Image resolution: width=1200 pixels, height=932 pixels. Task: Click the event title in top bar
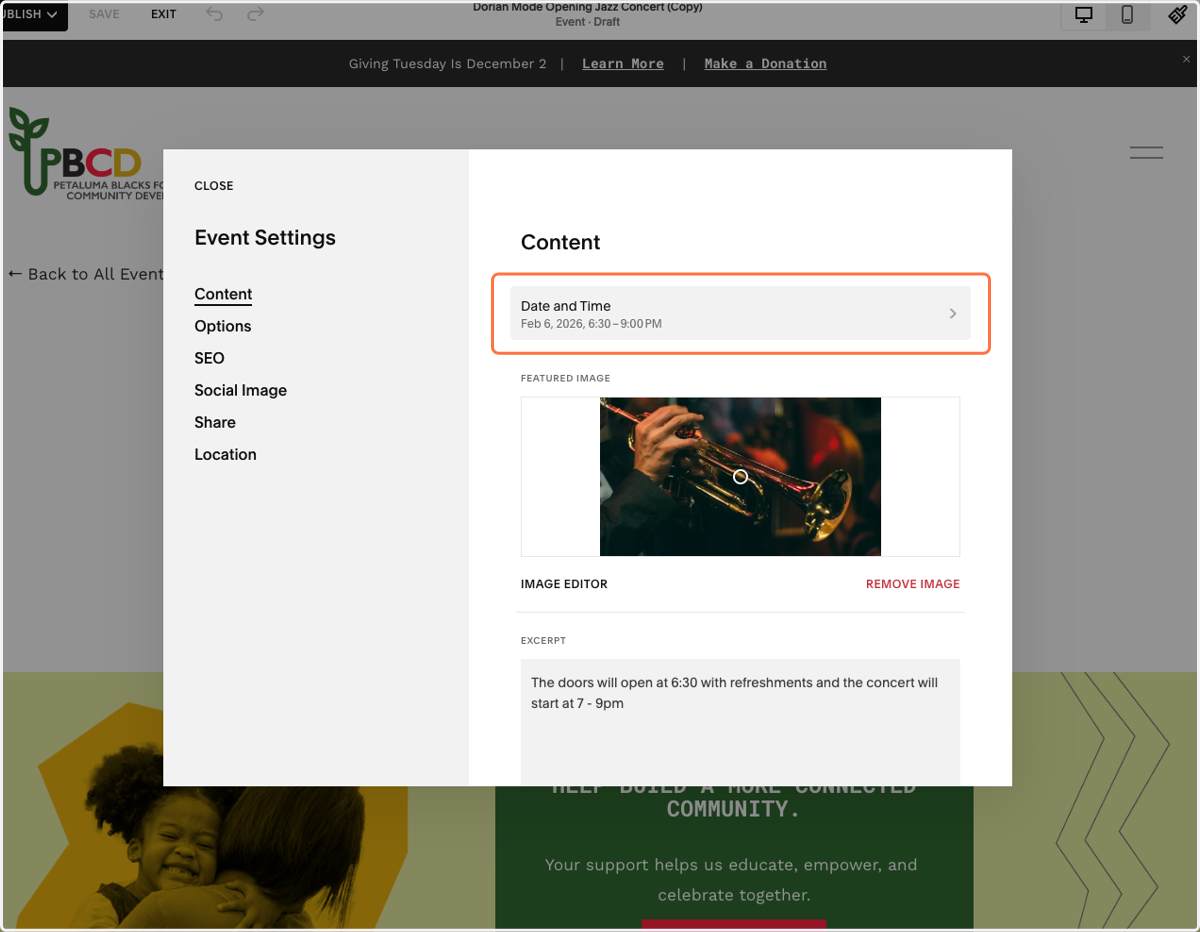tap(588, 7)
